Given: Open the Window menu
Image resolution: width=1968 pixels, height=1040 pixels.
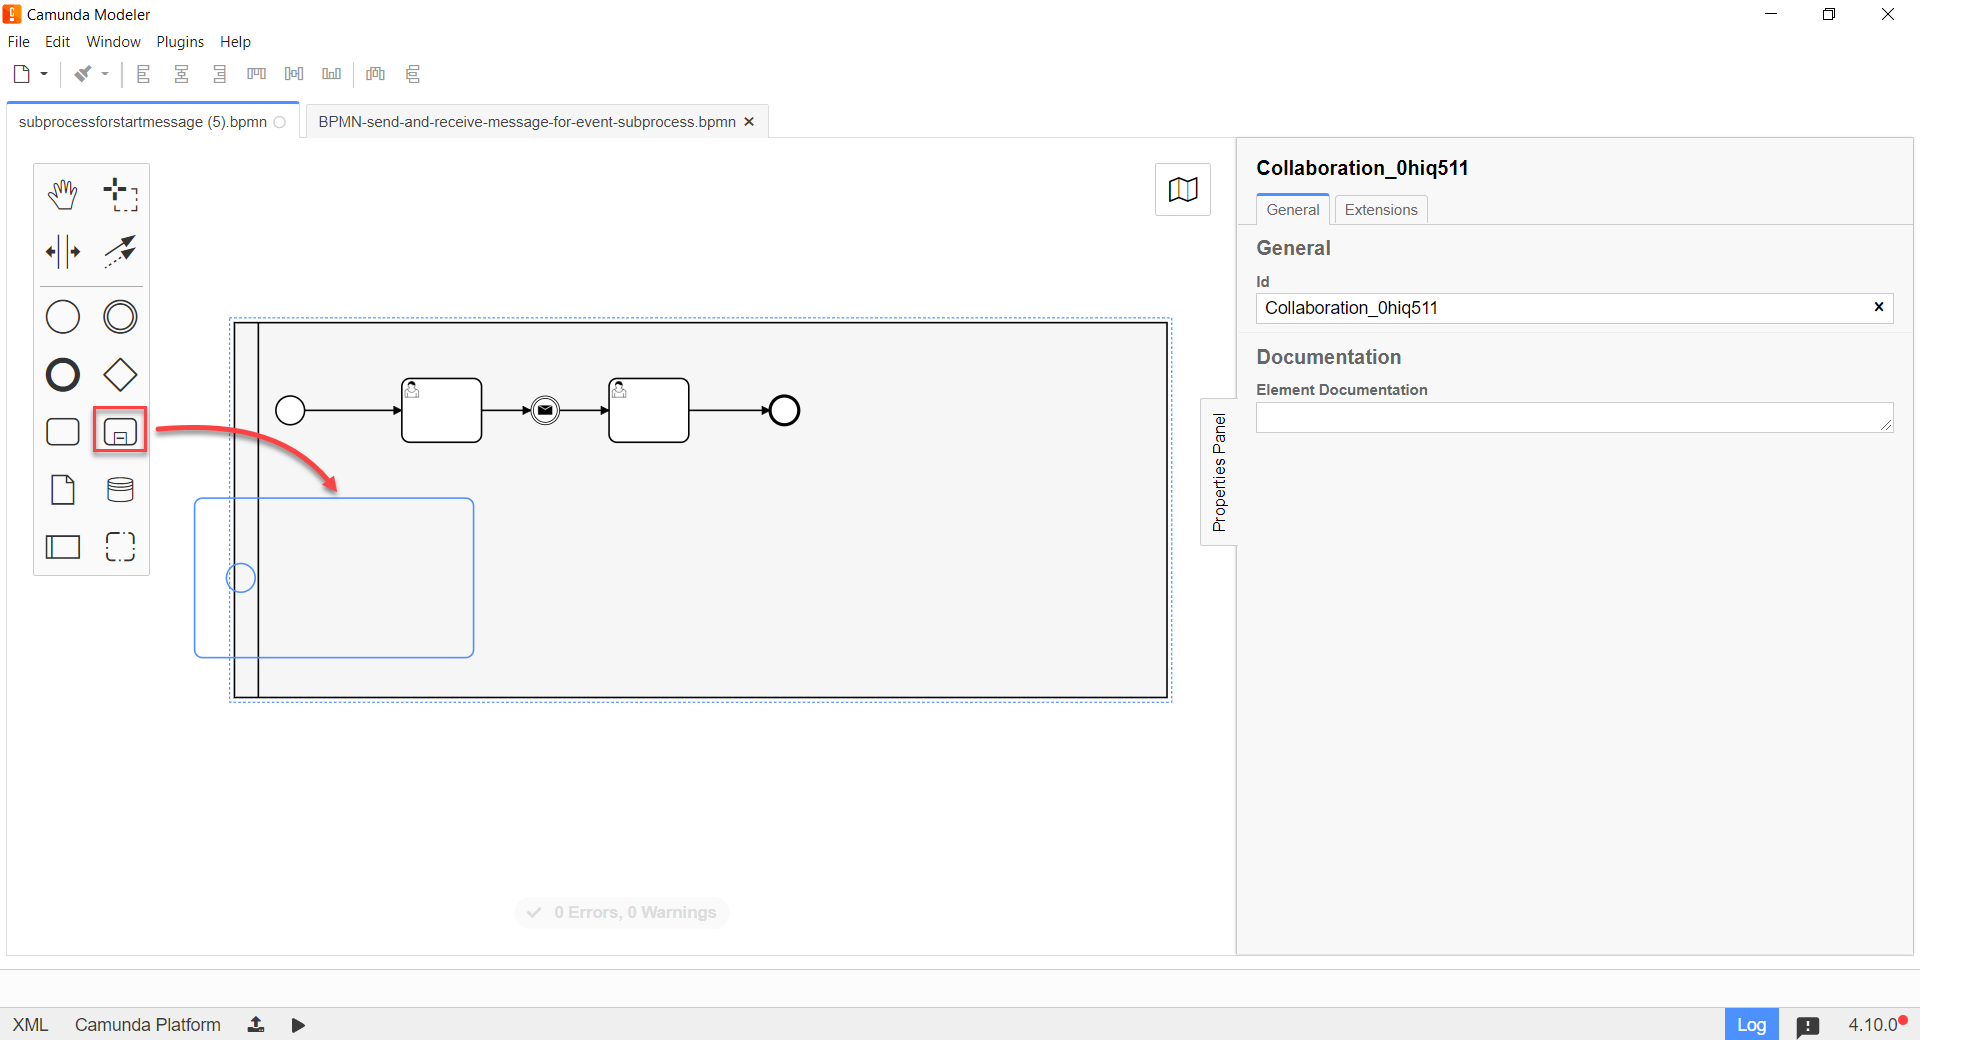Looking at the screenshot, I should 113,42.
